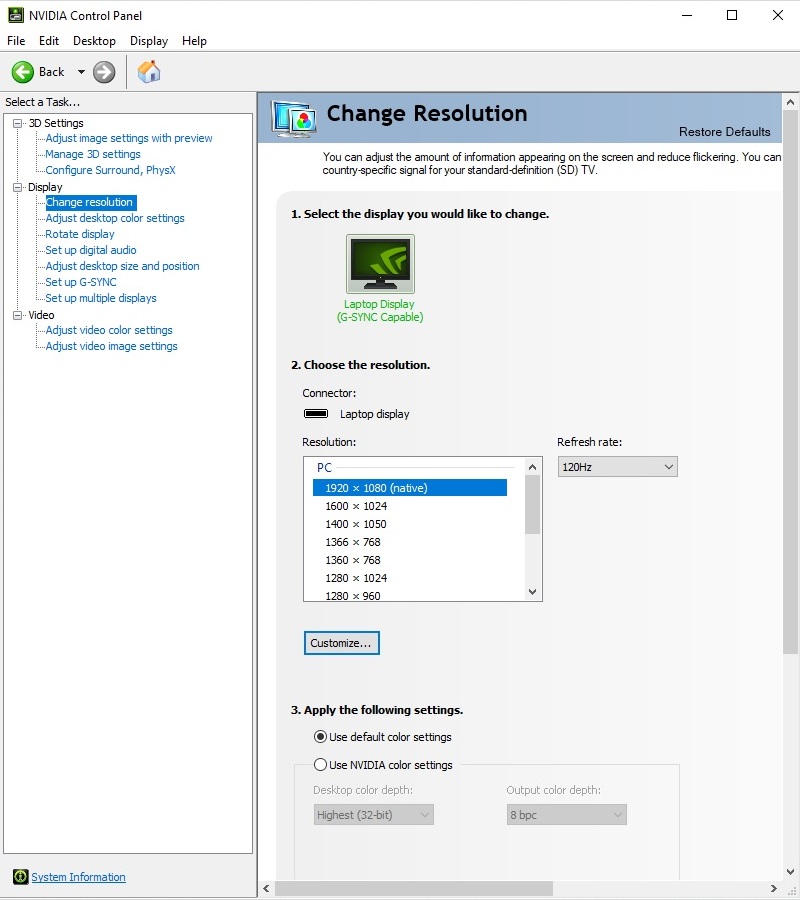Open Adjust video color settings

click(x=109, y=330)
